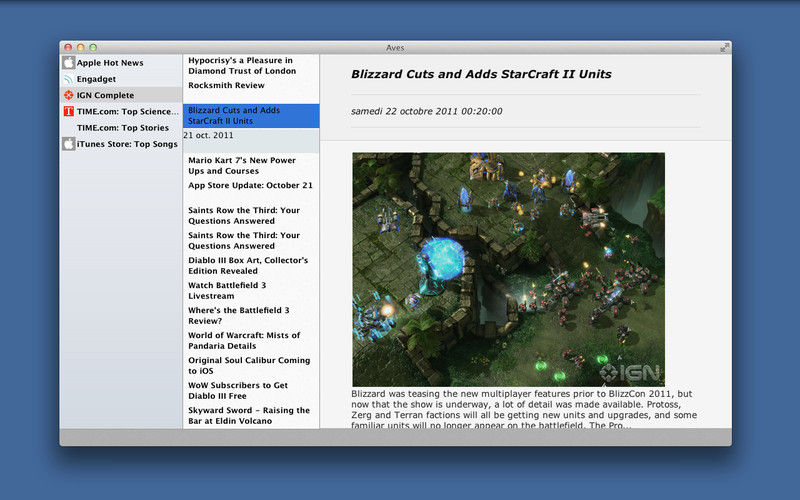Open Original Soul Calibur Coming to iOS article
The image size is (800, 500).
[251, 366]
